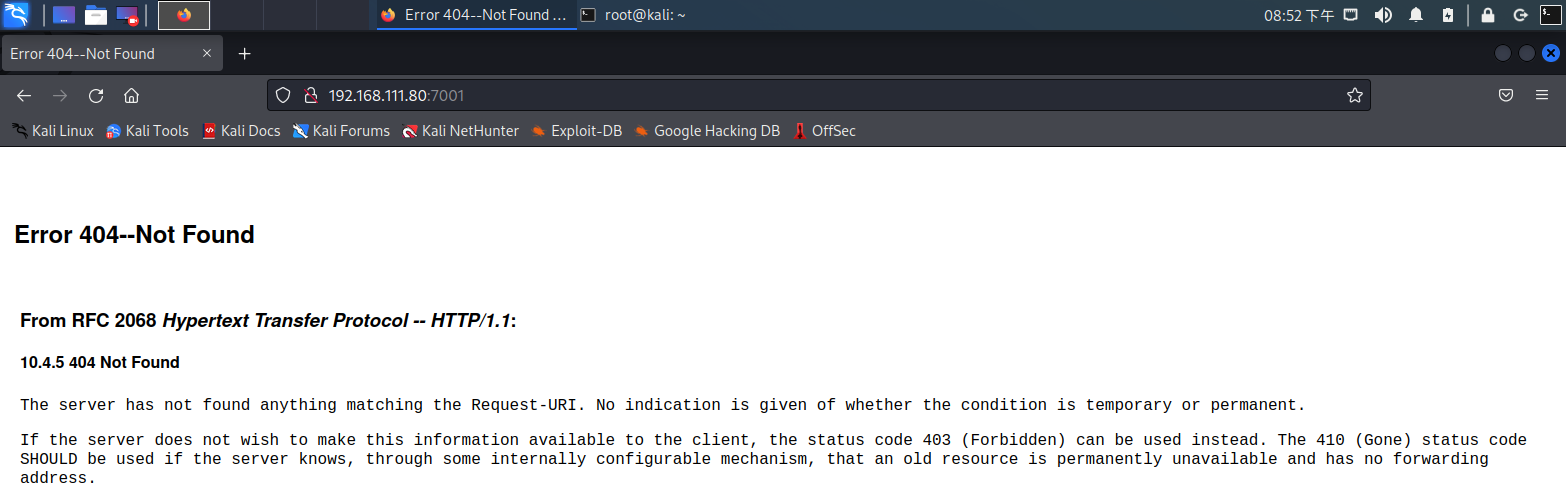
Task: Open the file manager from panel
Action: tap(96, 15)
